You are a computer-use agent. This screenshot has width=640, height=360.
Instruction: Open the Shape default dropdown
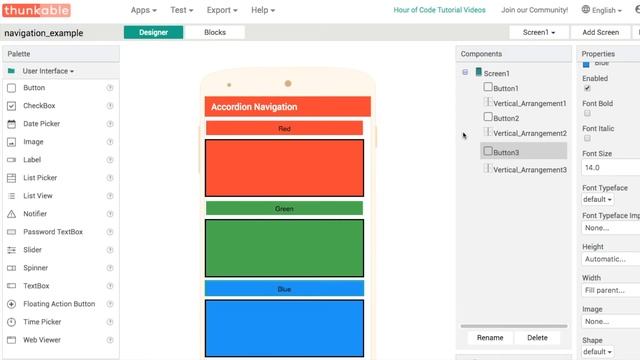pos(597,351)
